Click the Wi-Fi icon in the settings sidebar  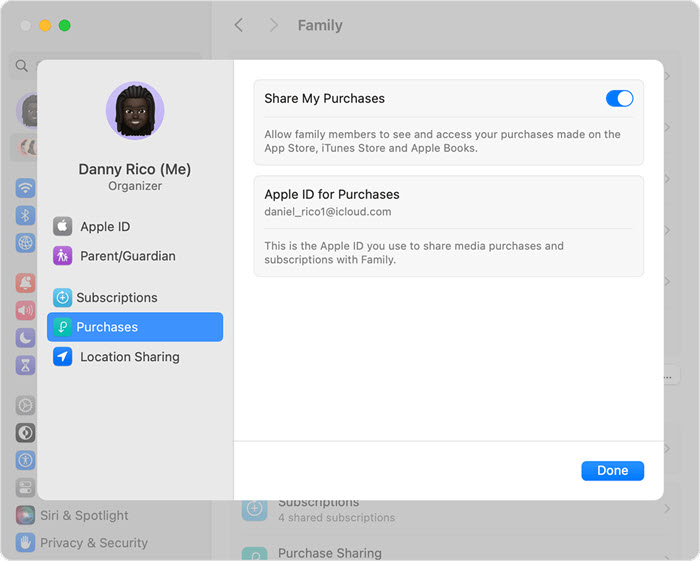click(25, 188)
